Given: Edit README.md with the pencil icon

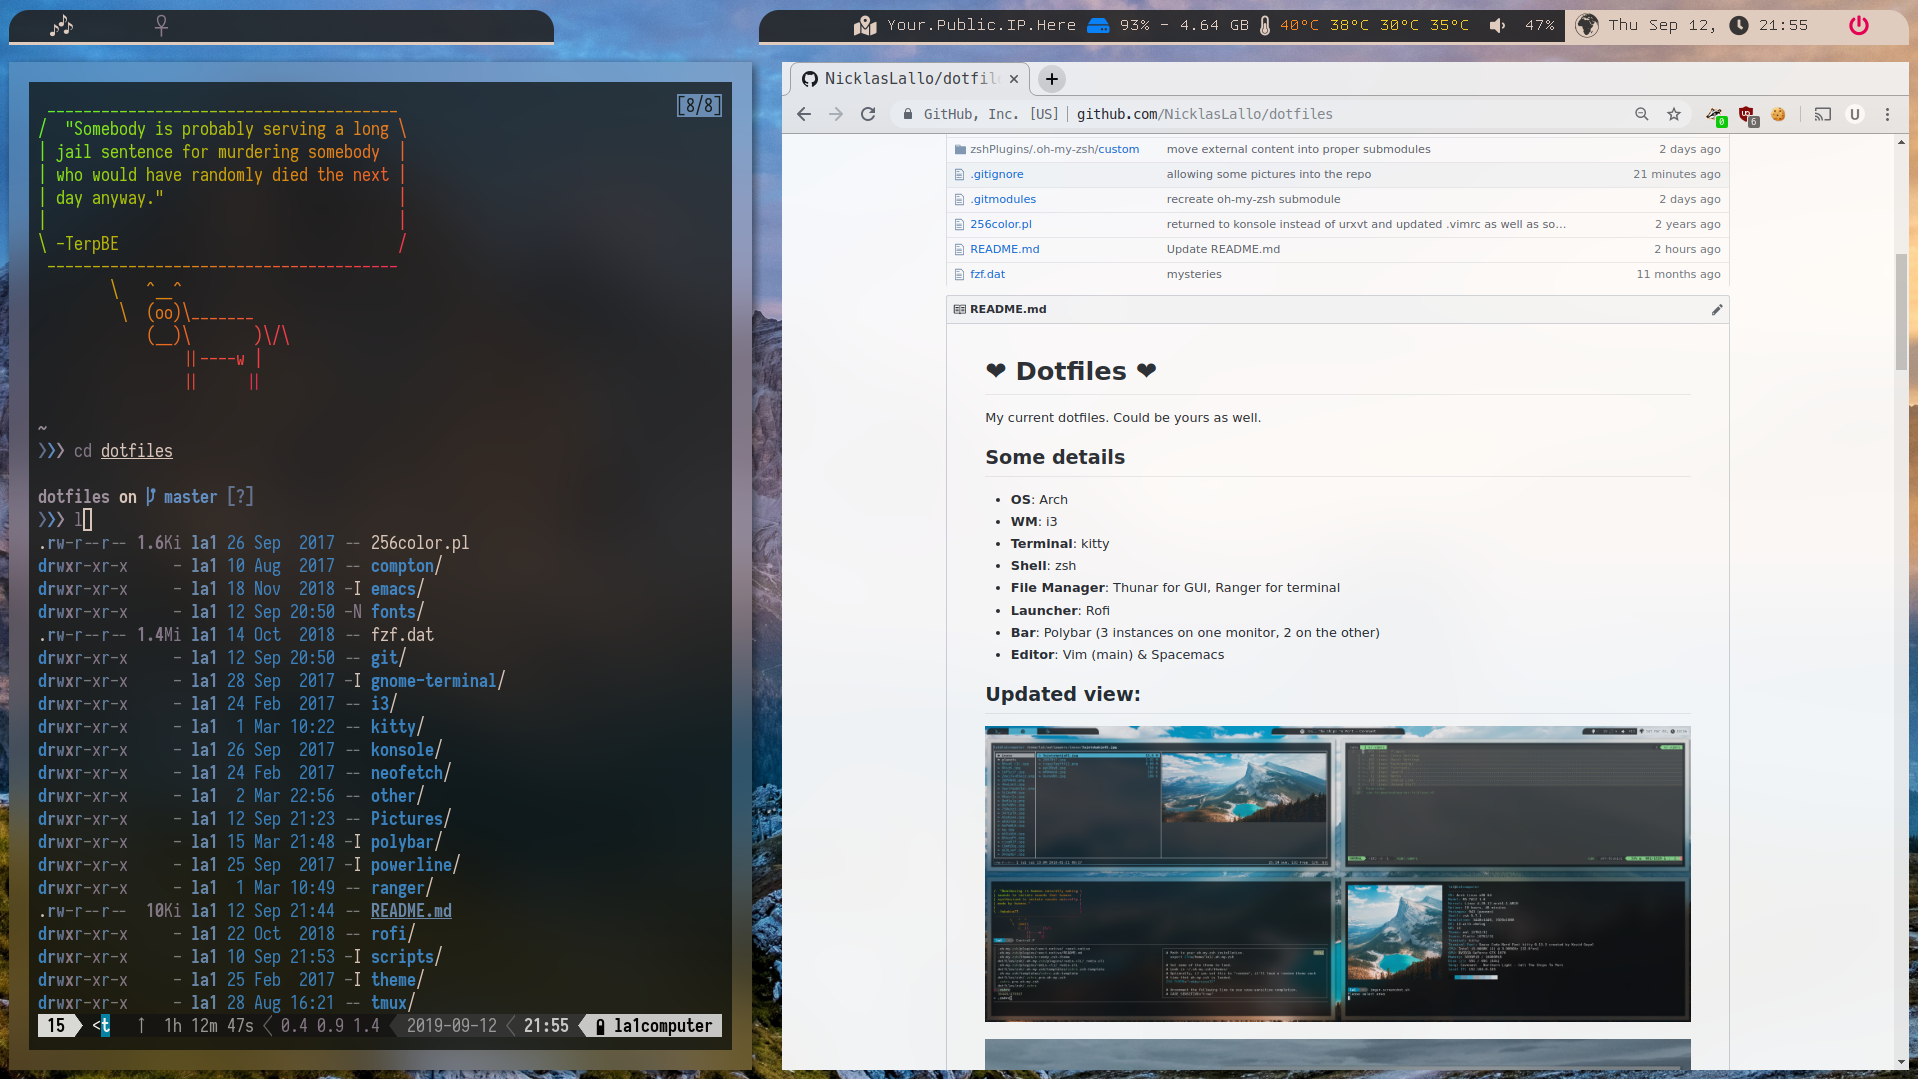Looking at the screenshot, I should [1717, 310].
